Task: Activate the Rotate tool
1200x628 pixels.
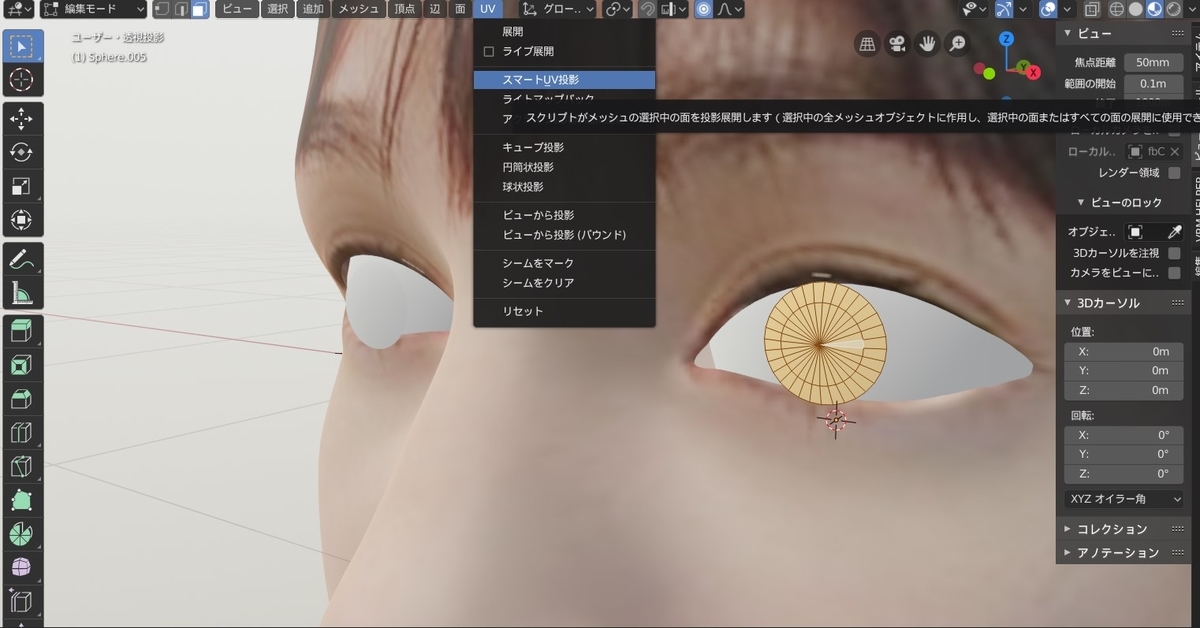Action: 22,152
